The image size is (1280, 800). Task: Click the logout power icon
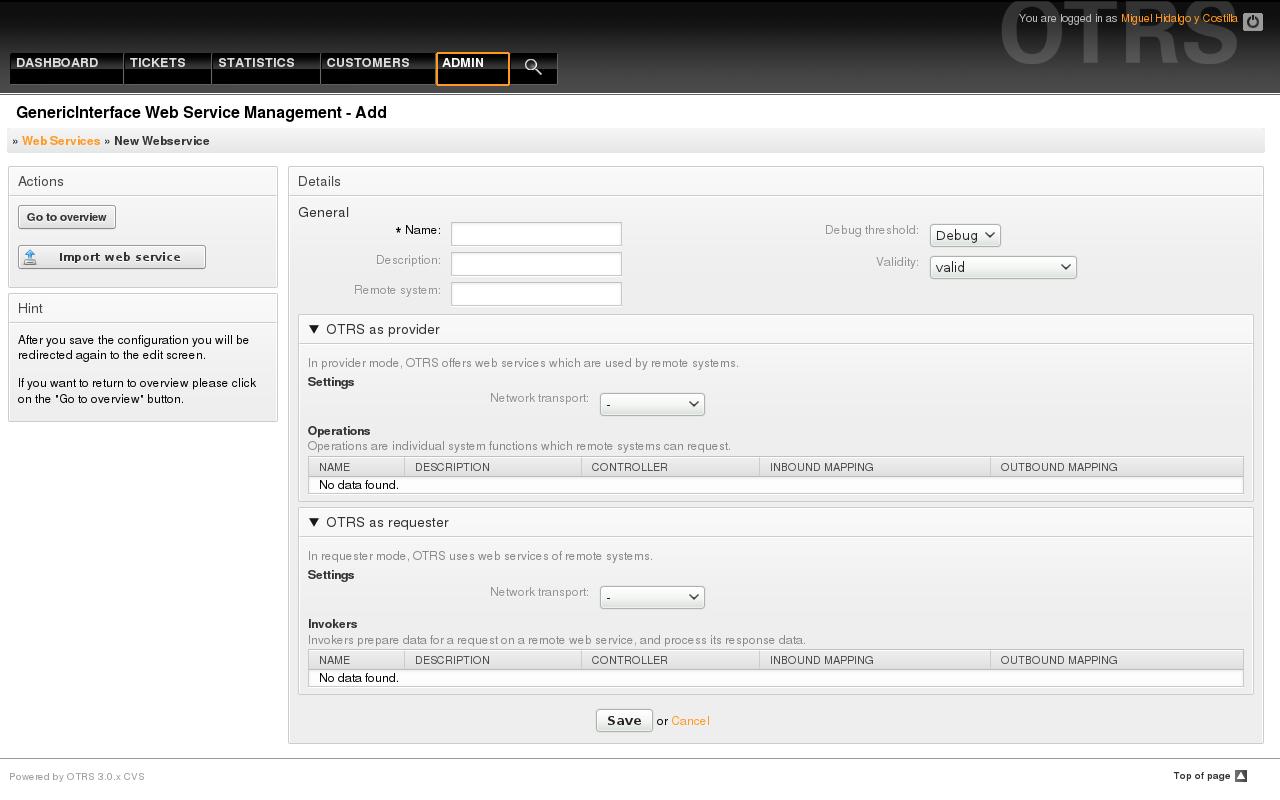pyautogui.click(x=1252, y=22)
